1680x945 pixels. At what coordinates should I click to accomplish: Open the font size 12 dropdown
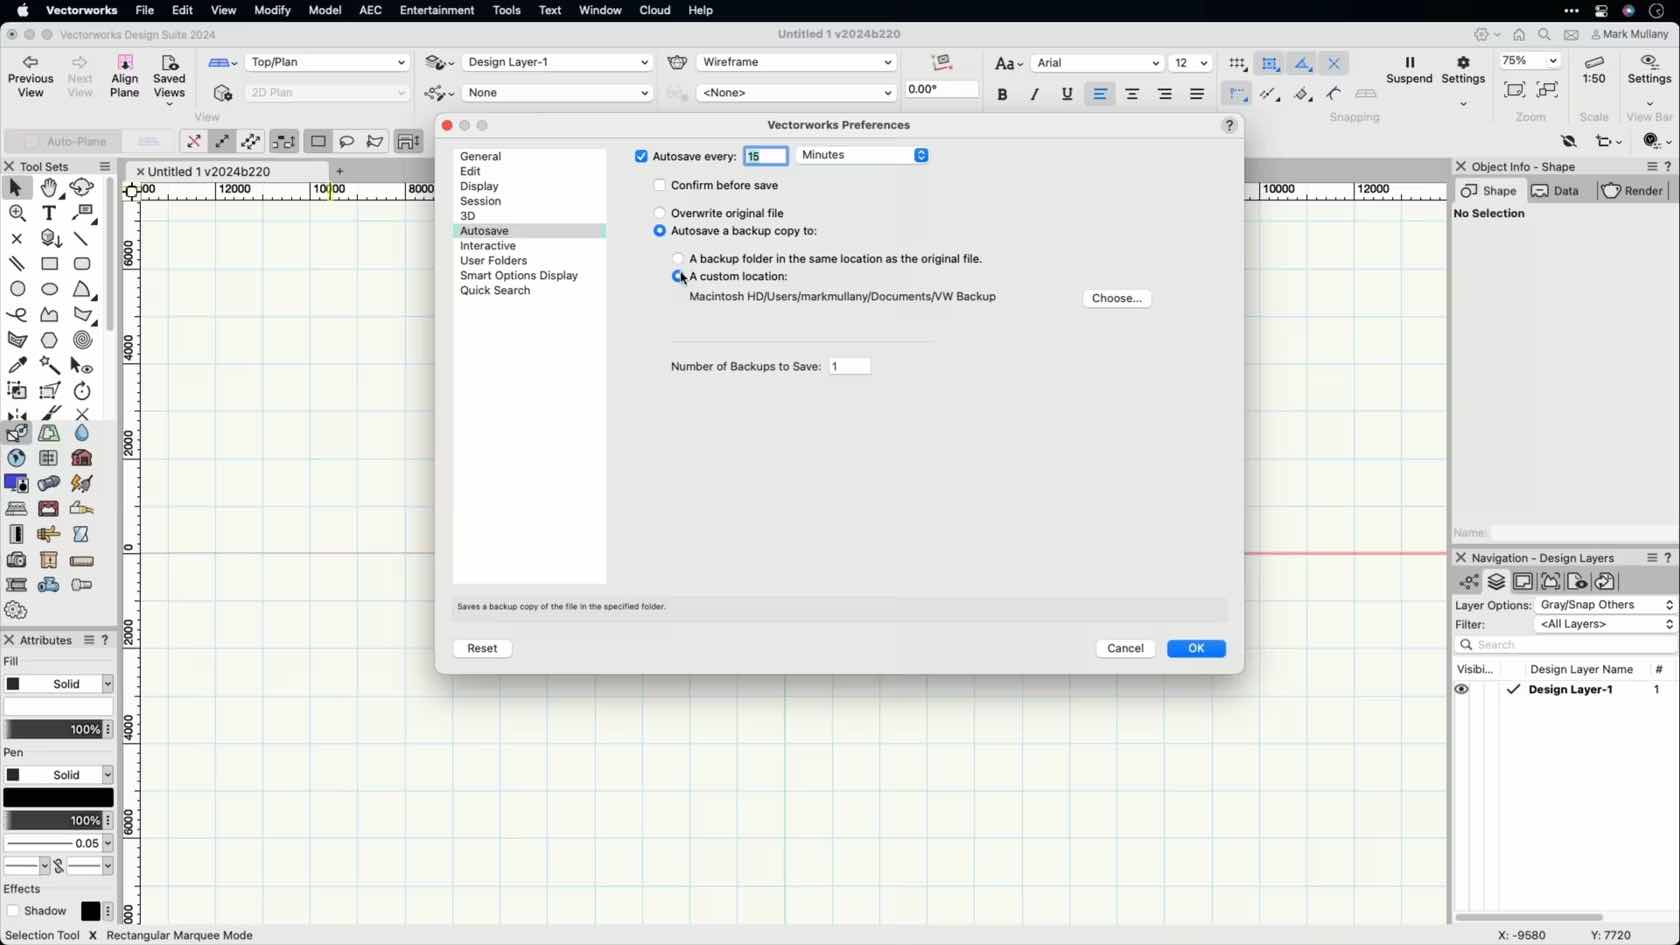(x=1190, y=63)
